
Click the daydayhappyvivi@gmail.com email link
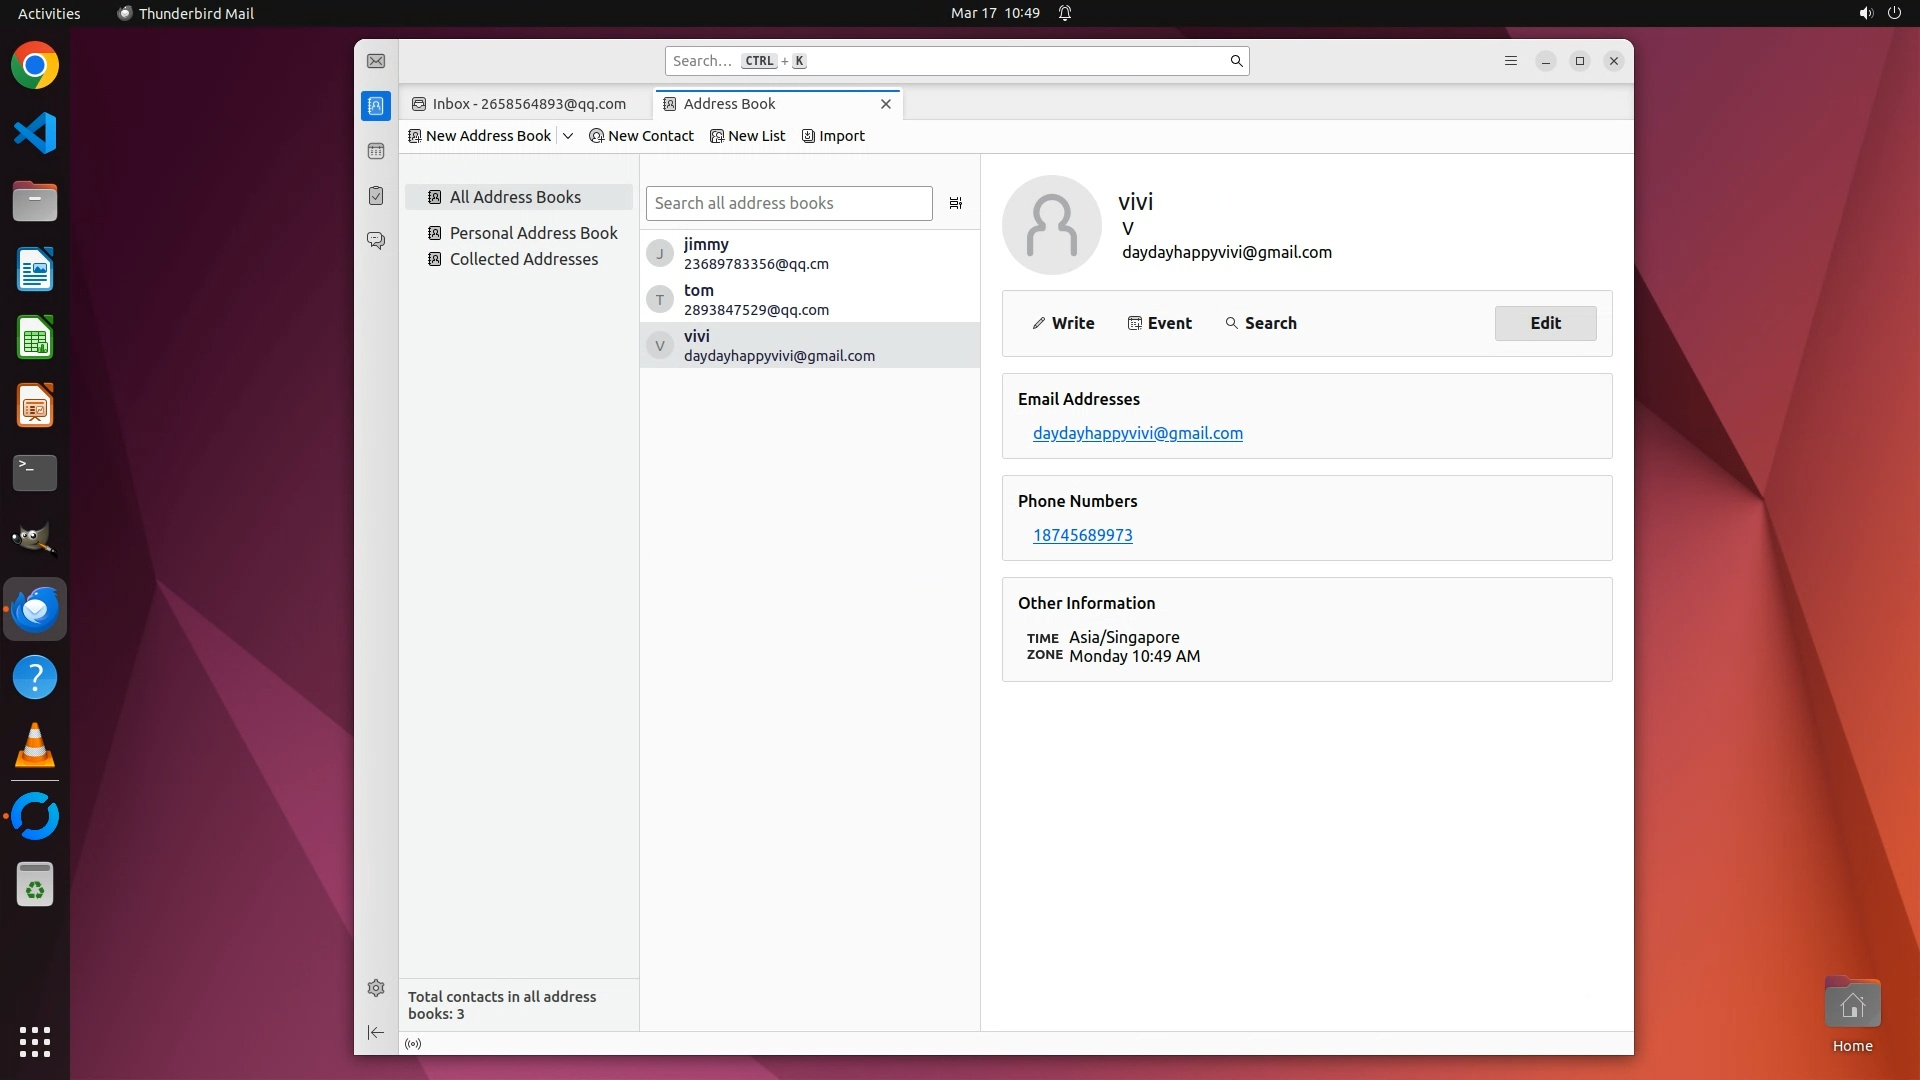click(1137, 433)
